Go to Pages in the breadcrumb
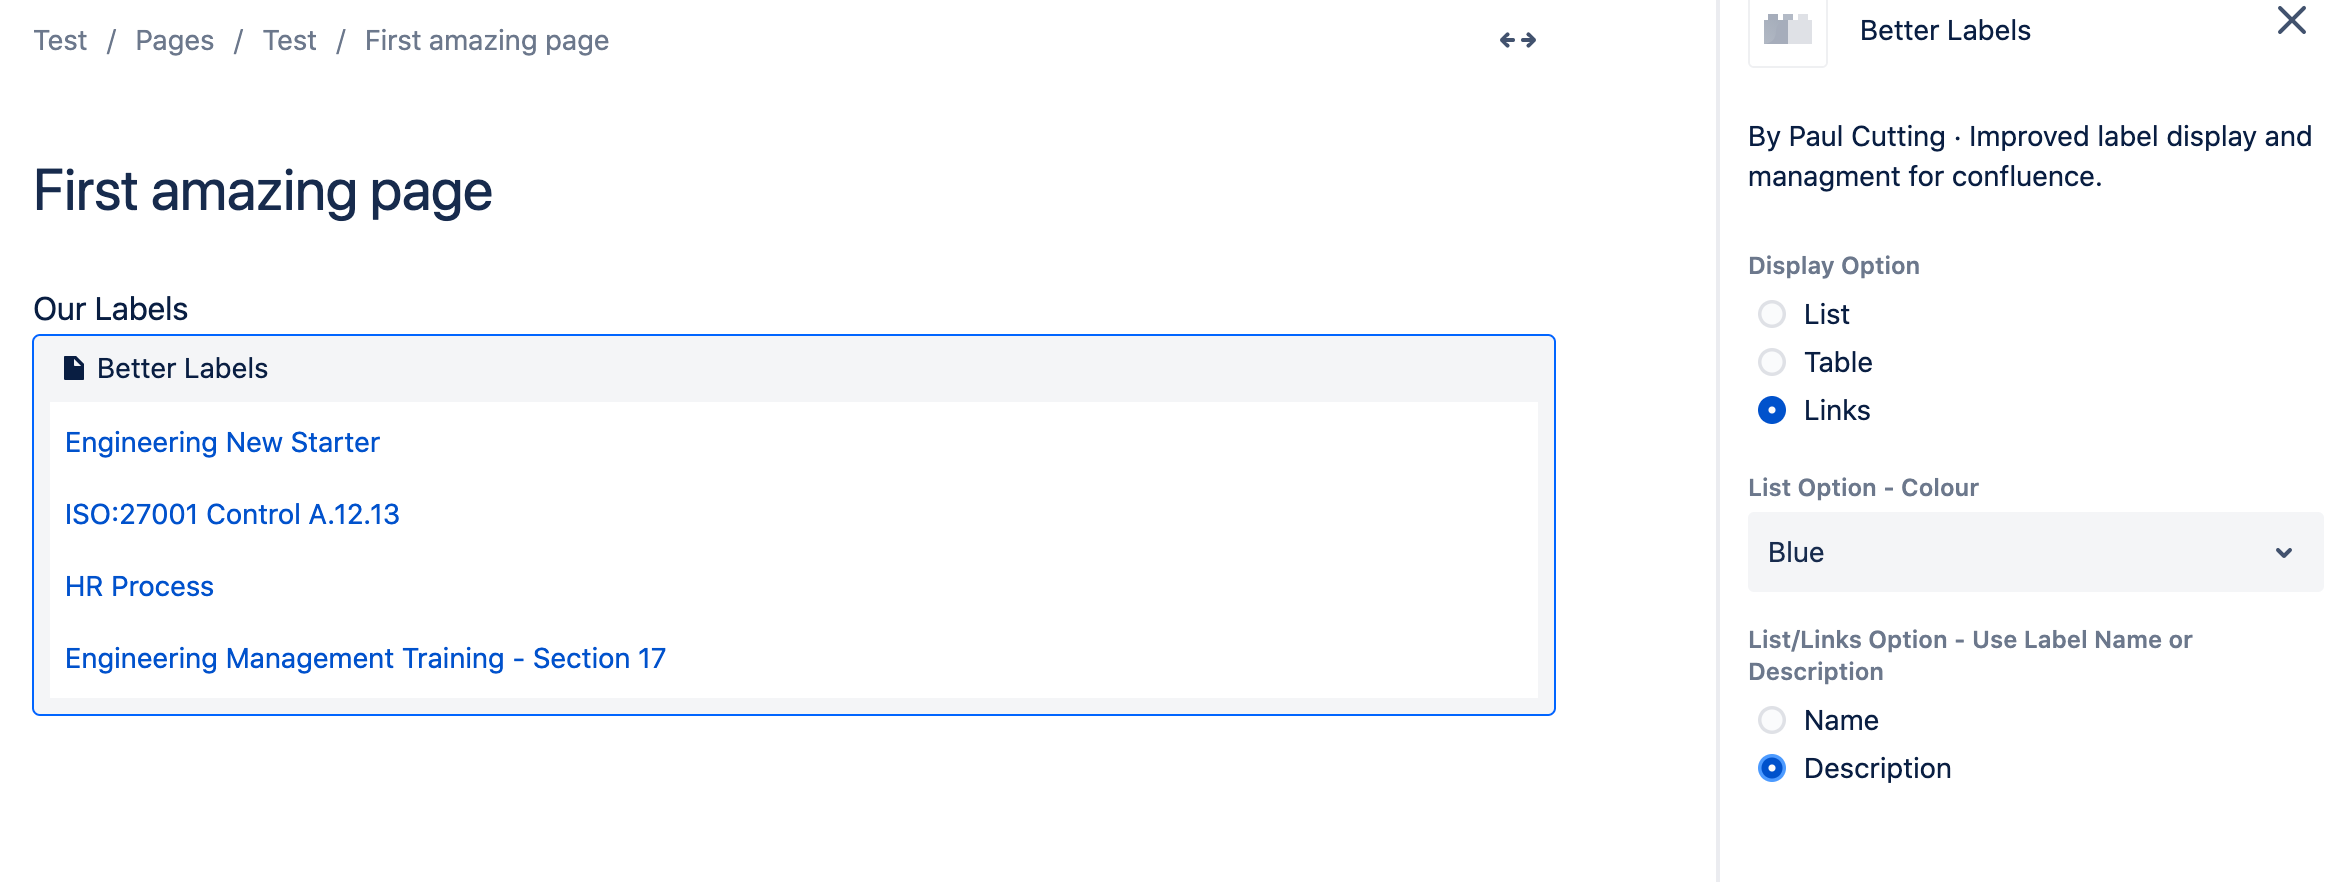The width and height of the screenshot is (2336, 882). click(x=174, y=40)
